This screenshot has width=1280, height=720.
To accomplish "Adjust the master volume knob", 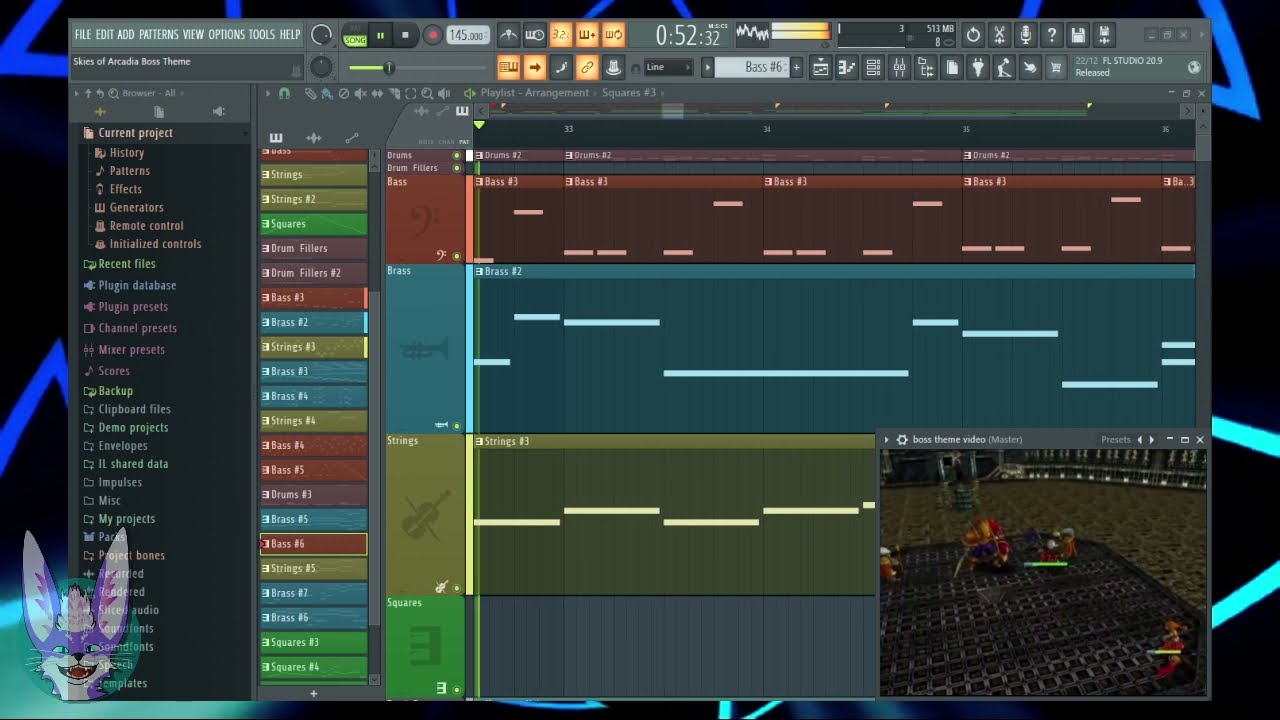I will [x=321, y=35].
